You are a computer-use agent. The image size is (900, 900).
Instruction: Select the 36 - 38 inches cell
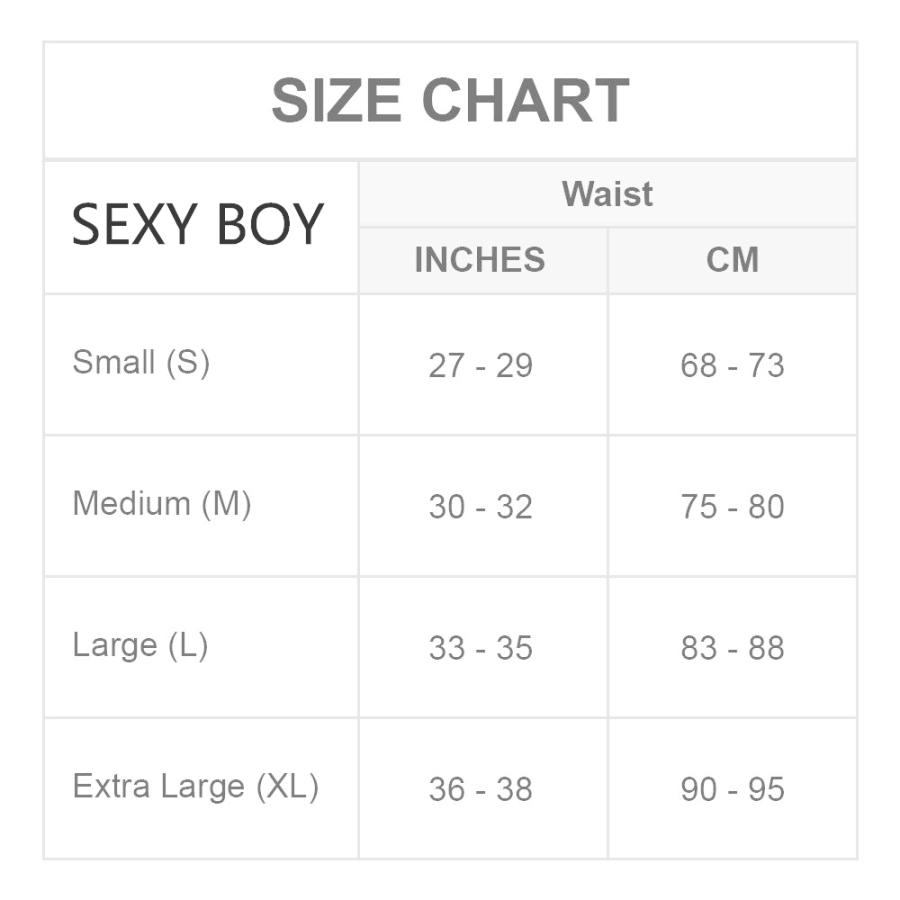pos(480,789)
